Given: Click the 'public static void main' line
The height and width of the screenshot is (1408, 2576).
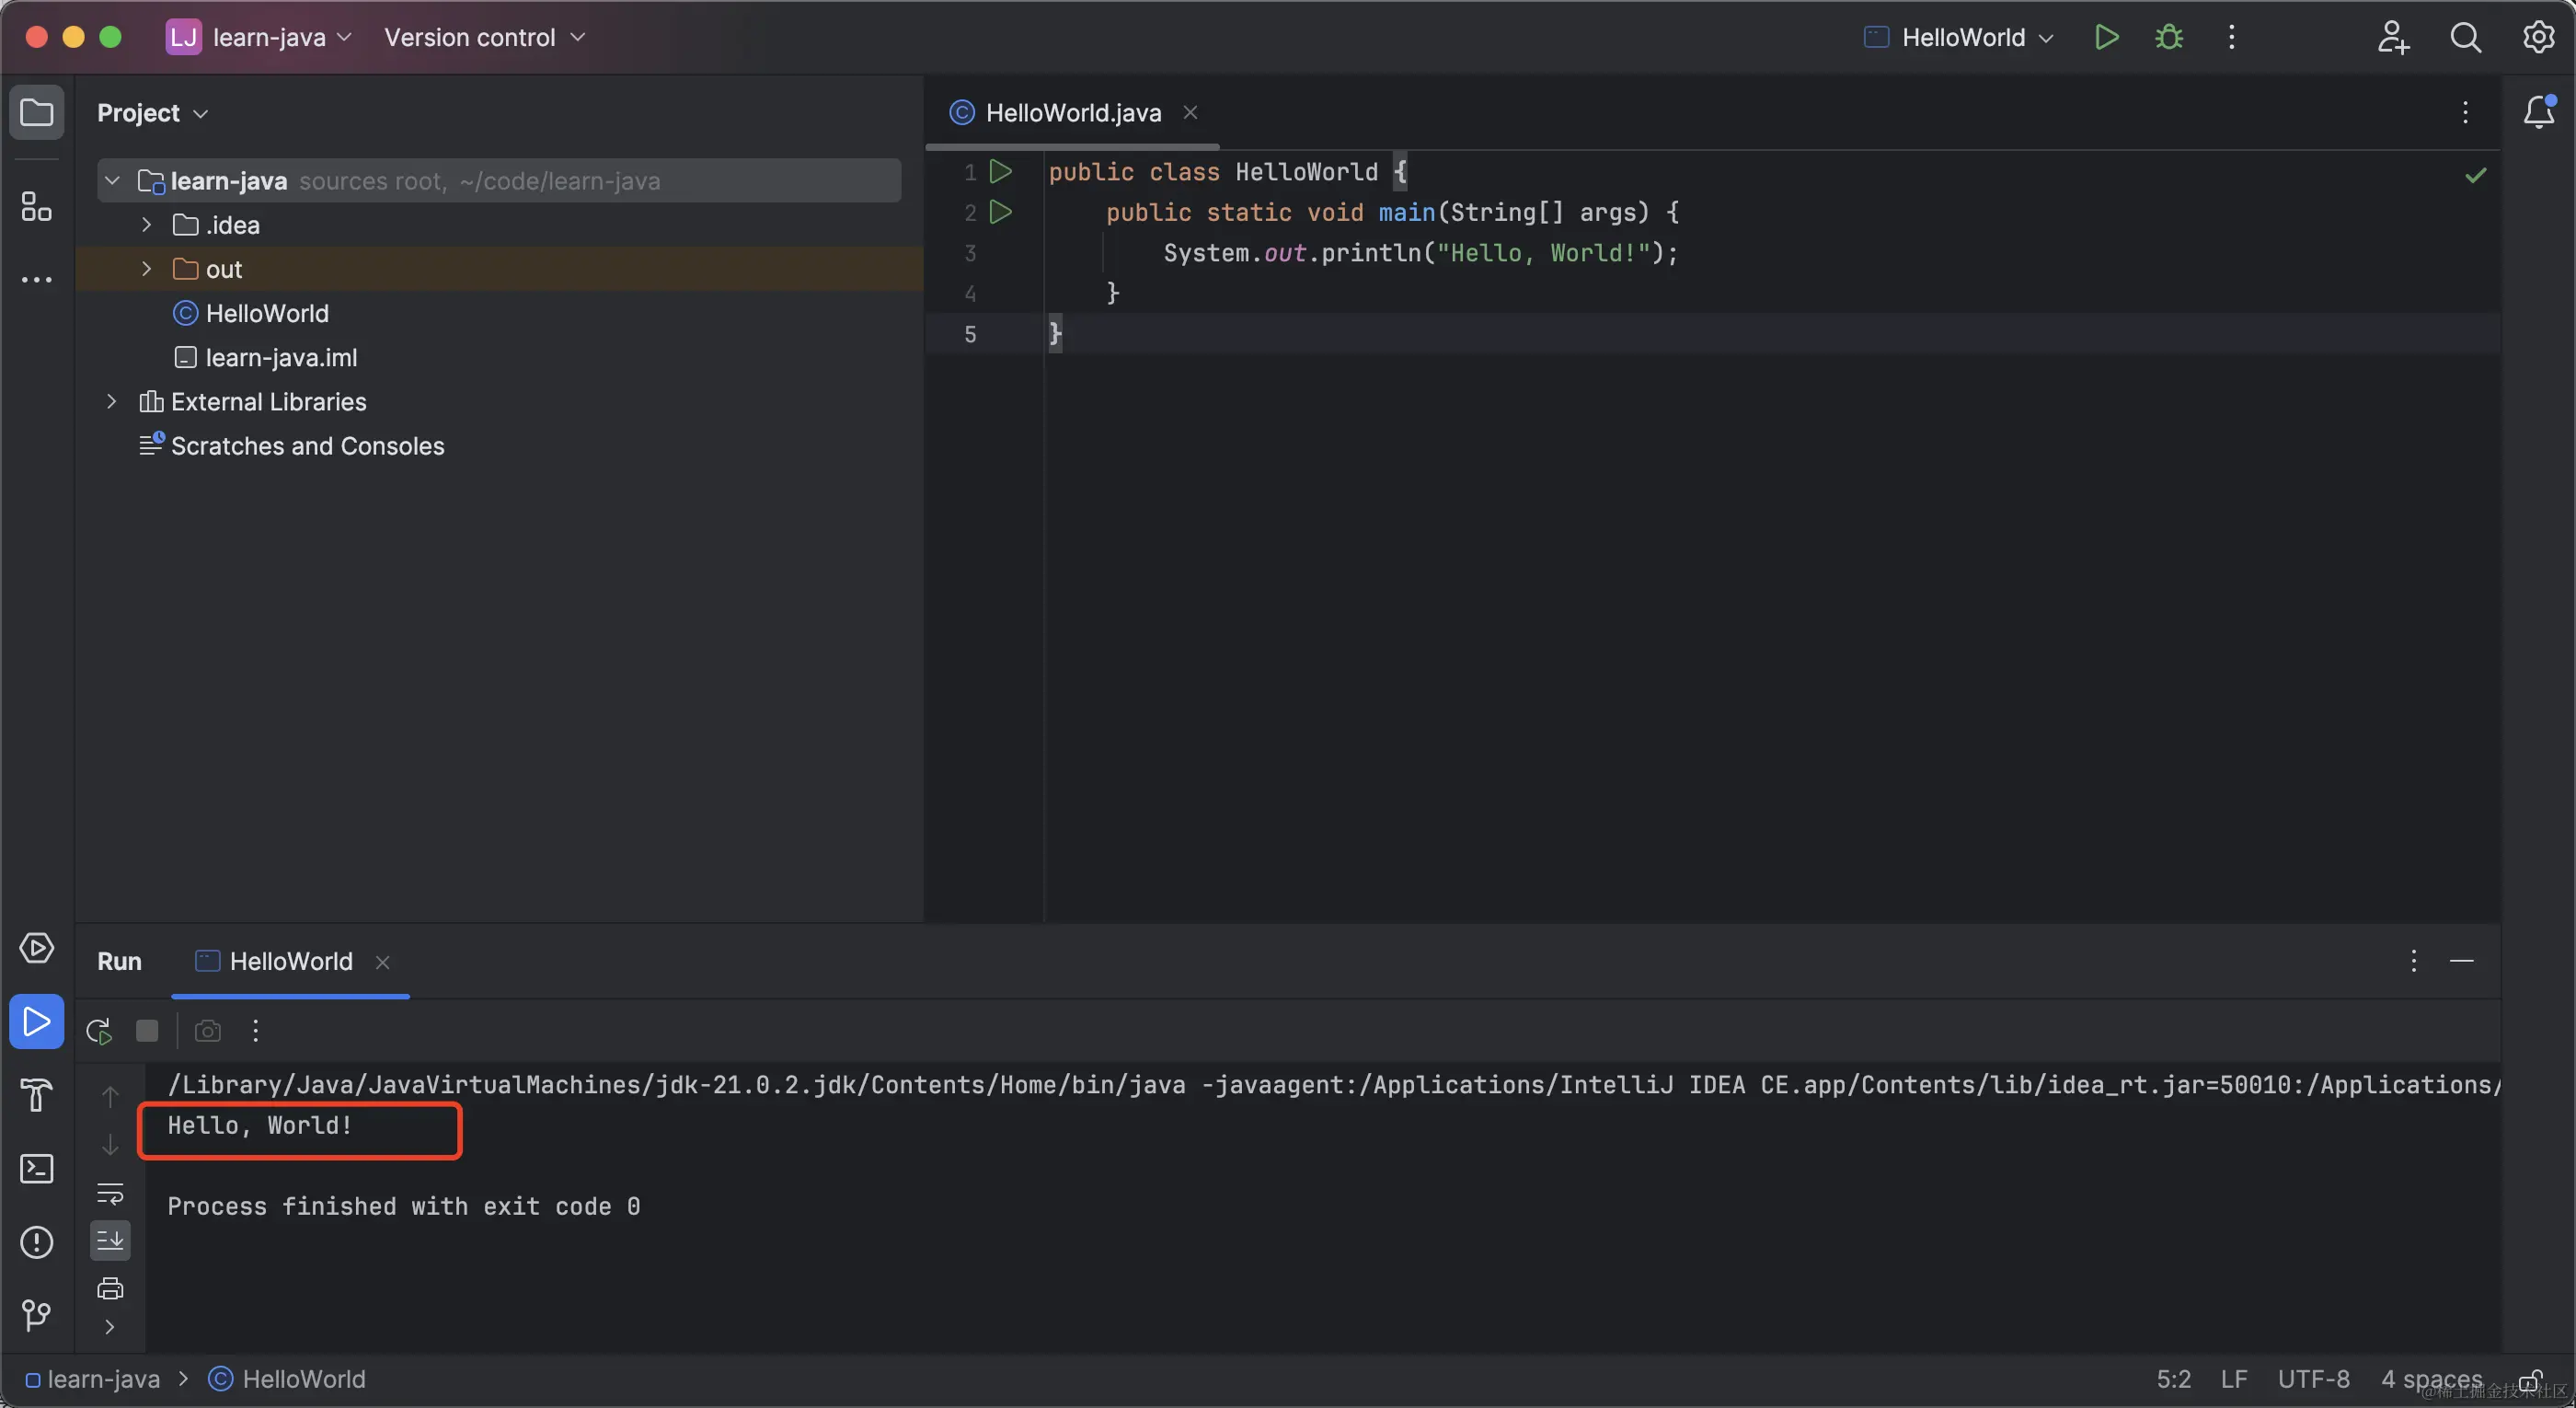Looking at the screenshot, I should coord(1392,212).
